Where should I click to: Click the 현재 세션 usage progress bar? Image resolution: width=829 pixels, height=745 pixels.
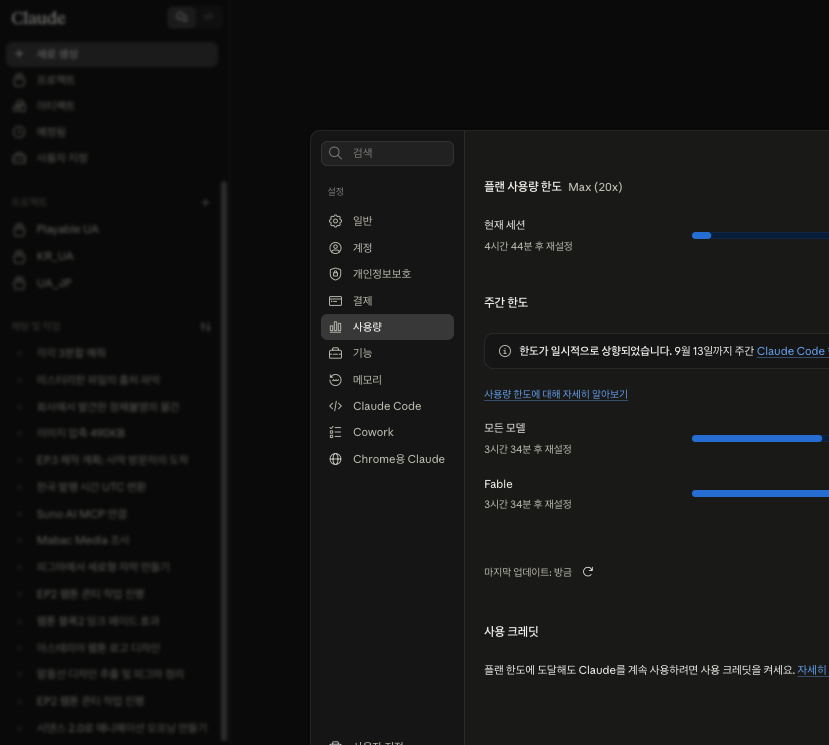pyautogui.click(x=760, y=236)
